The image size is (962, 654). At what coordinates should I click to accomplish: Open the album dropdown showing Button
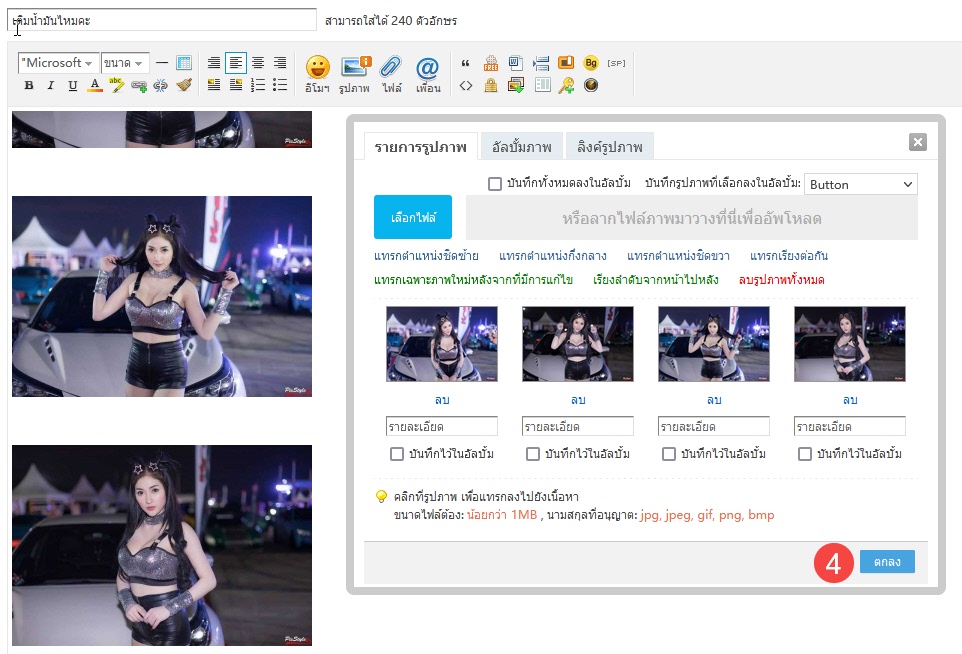tap(860, 184)
